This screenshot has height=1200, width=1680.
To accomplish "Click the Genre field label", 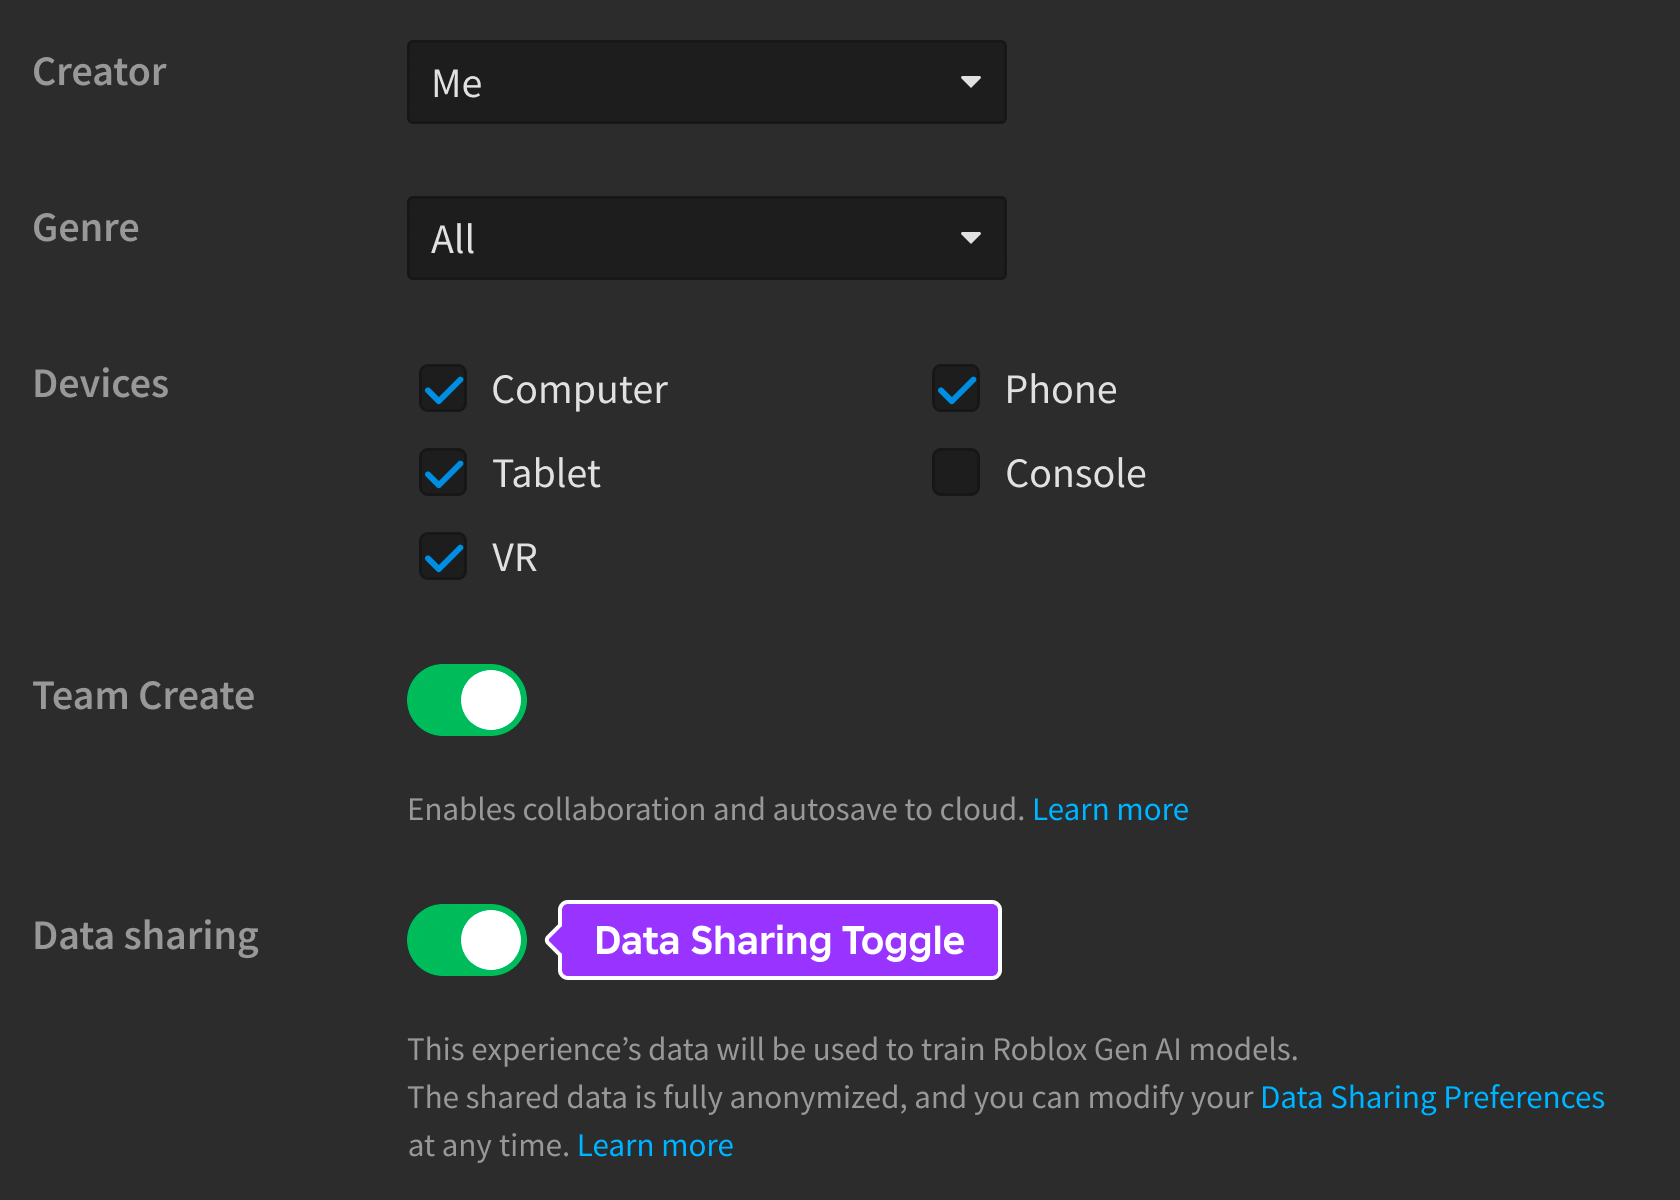I will [x=86, y=228].
